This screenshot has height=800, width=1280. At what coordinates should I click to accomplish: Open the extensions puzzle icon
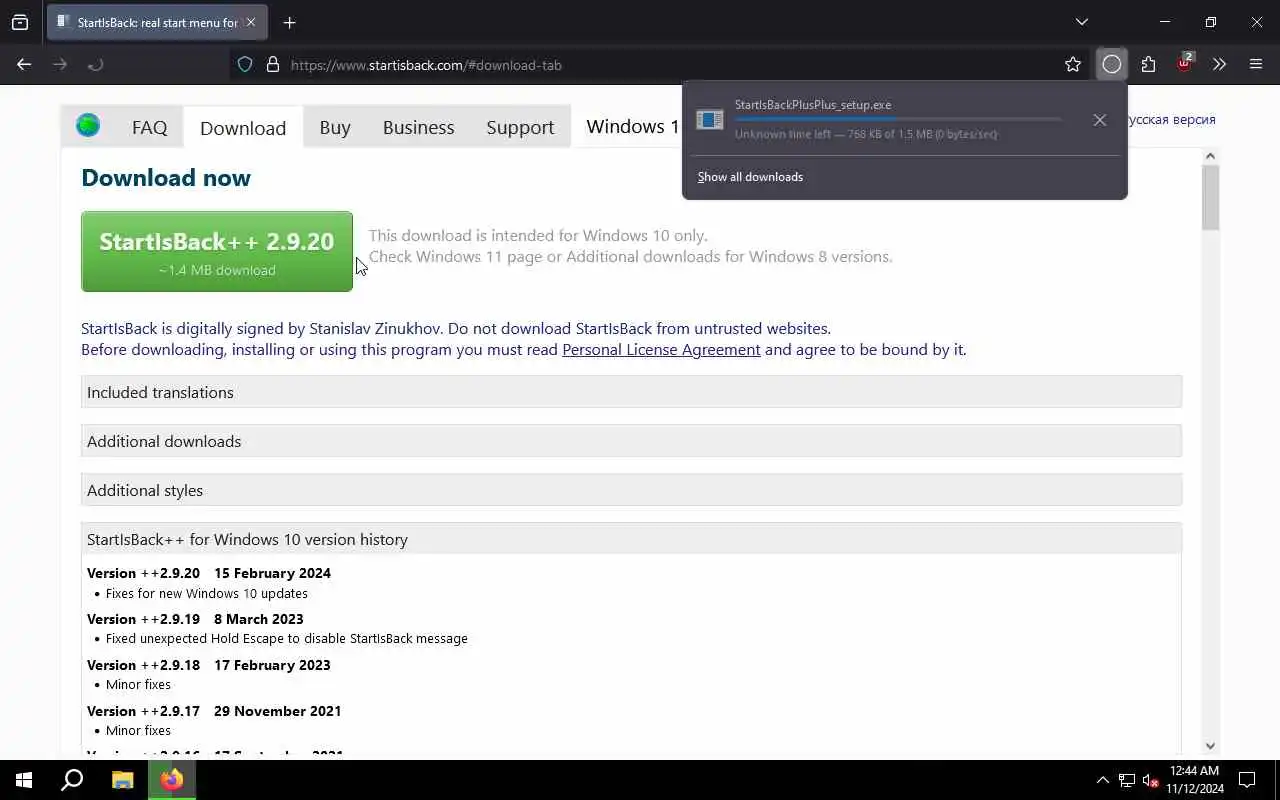[1148, 64]
